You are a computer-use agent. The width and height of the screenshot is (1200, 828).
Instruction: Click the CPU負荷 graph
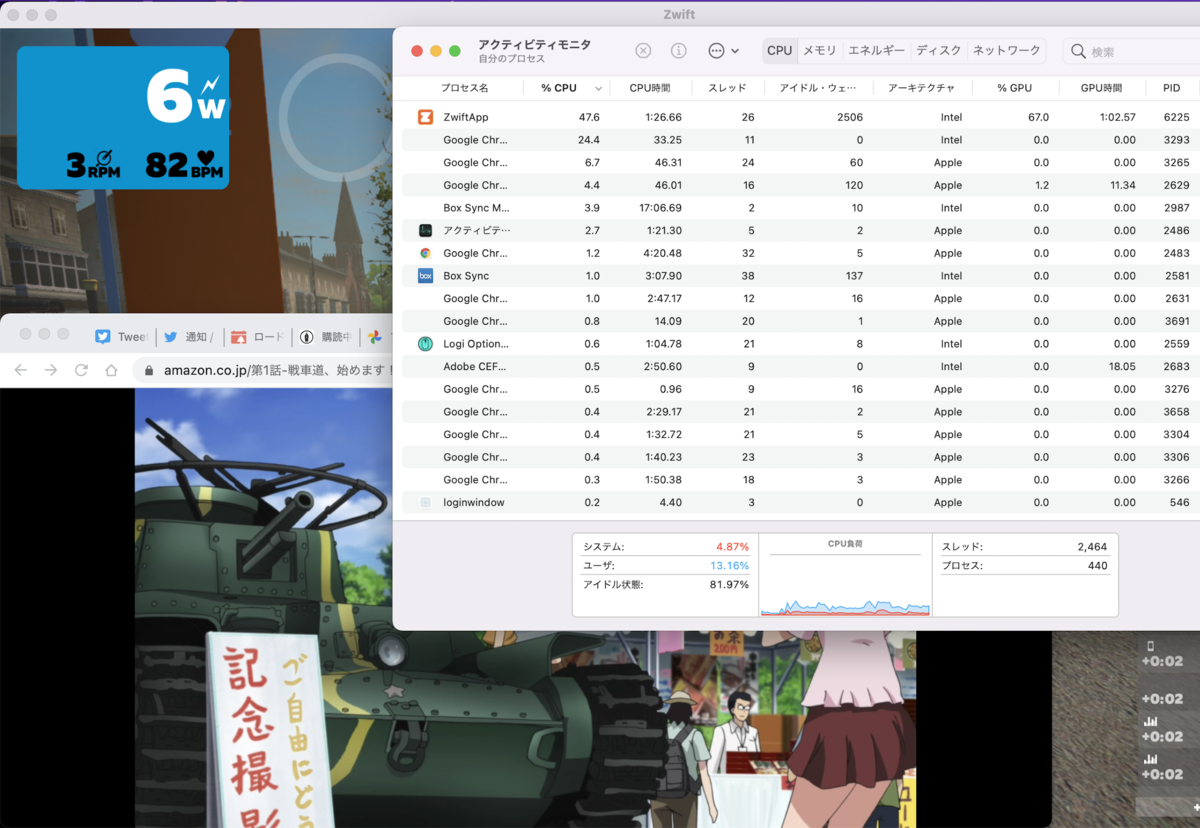tap(845, 585)
